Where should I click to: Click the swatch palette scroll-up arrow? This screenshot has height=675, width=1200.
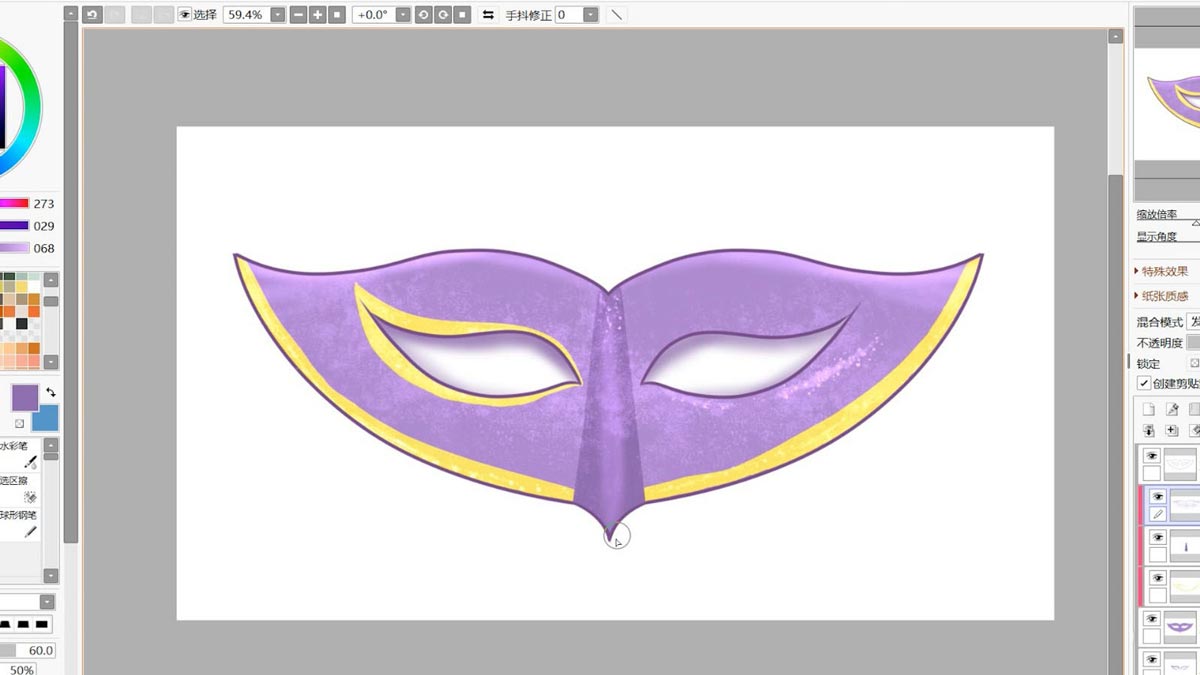51,280
